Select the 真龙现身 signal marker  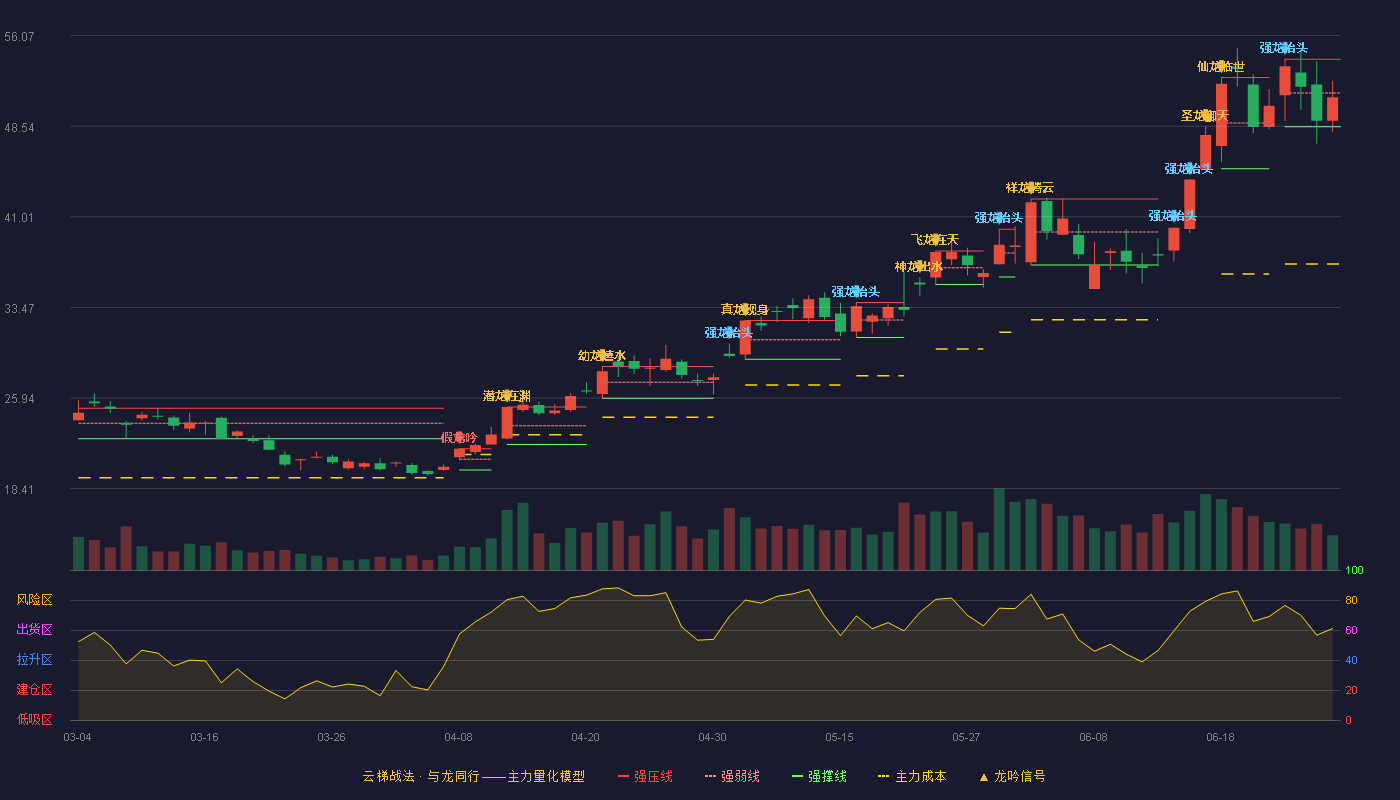click(x=744, y=309)
